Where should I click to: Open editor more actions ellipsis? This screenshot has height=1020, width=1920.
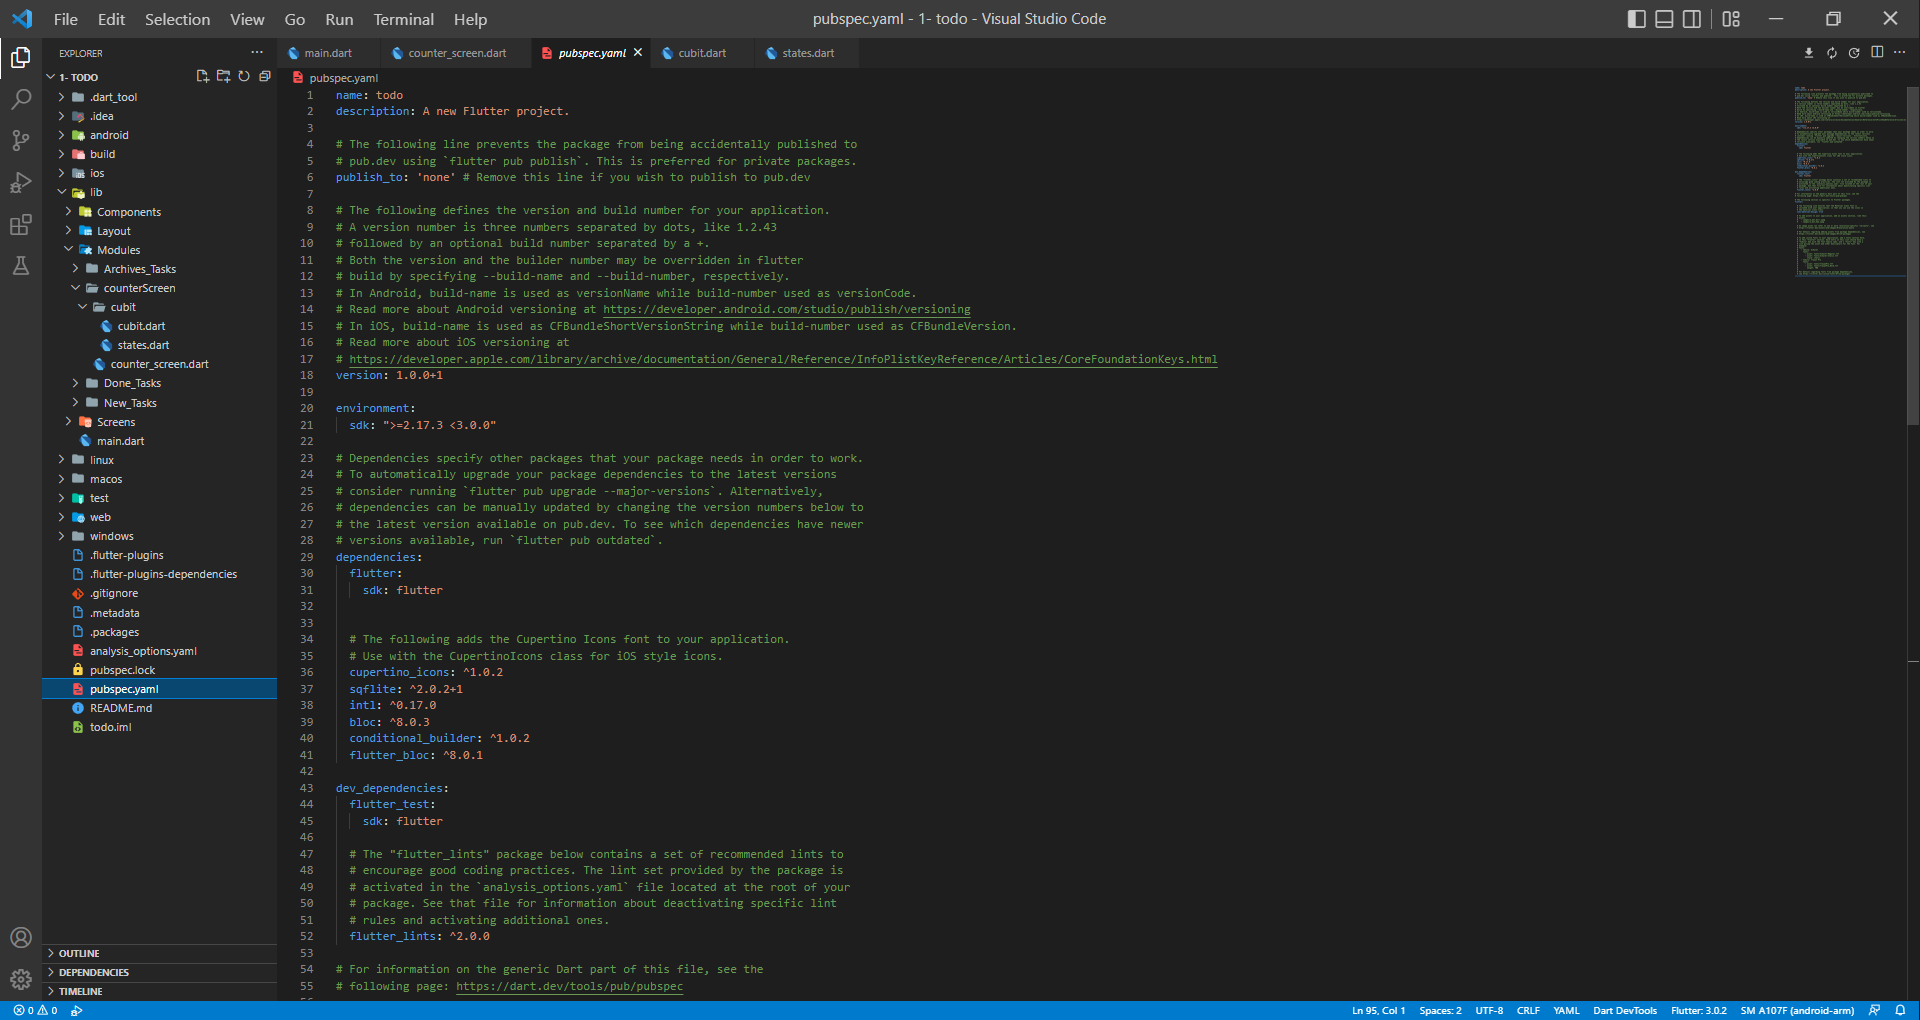coord(1899,53)
